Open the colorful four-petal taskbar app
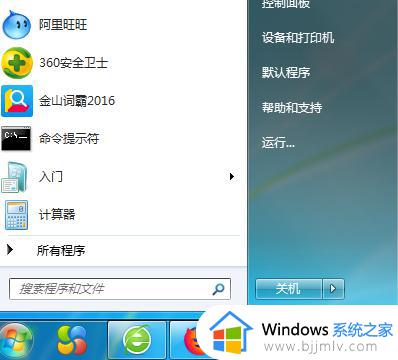Screen dimensions: 398x360 72,340
